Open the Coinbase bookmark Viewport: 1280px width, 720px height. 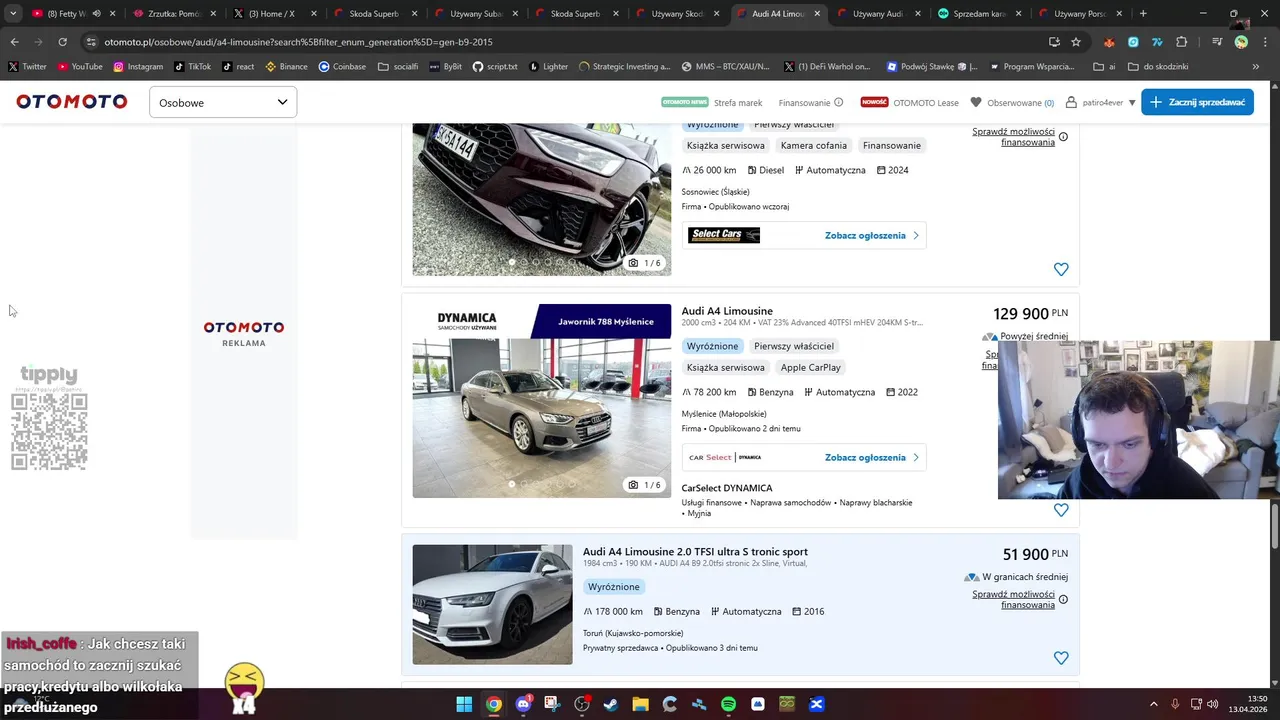click(x=342, y=66)
